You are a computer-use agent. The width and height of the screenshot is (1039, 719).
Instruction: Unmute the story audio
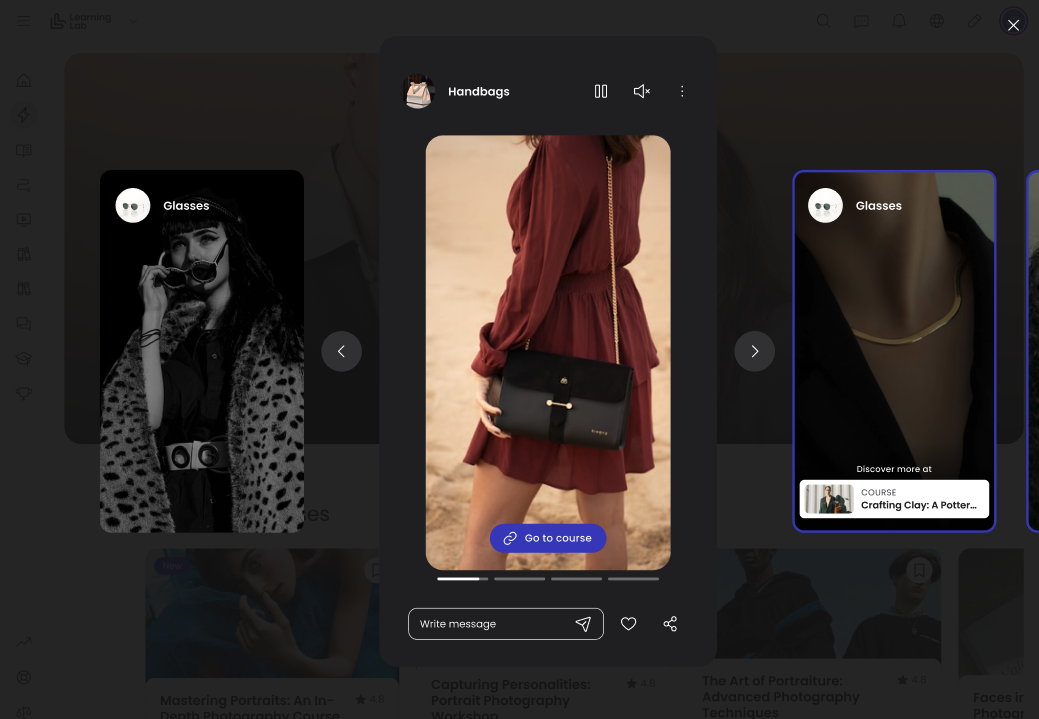tap(641, 91)
